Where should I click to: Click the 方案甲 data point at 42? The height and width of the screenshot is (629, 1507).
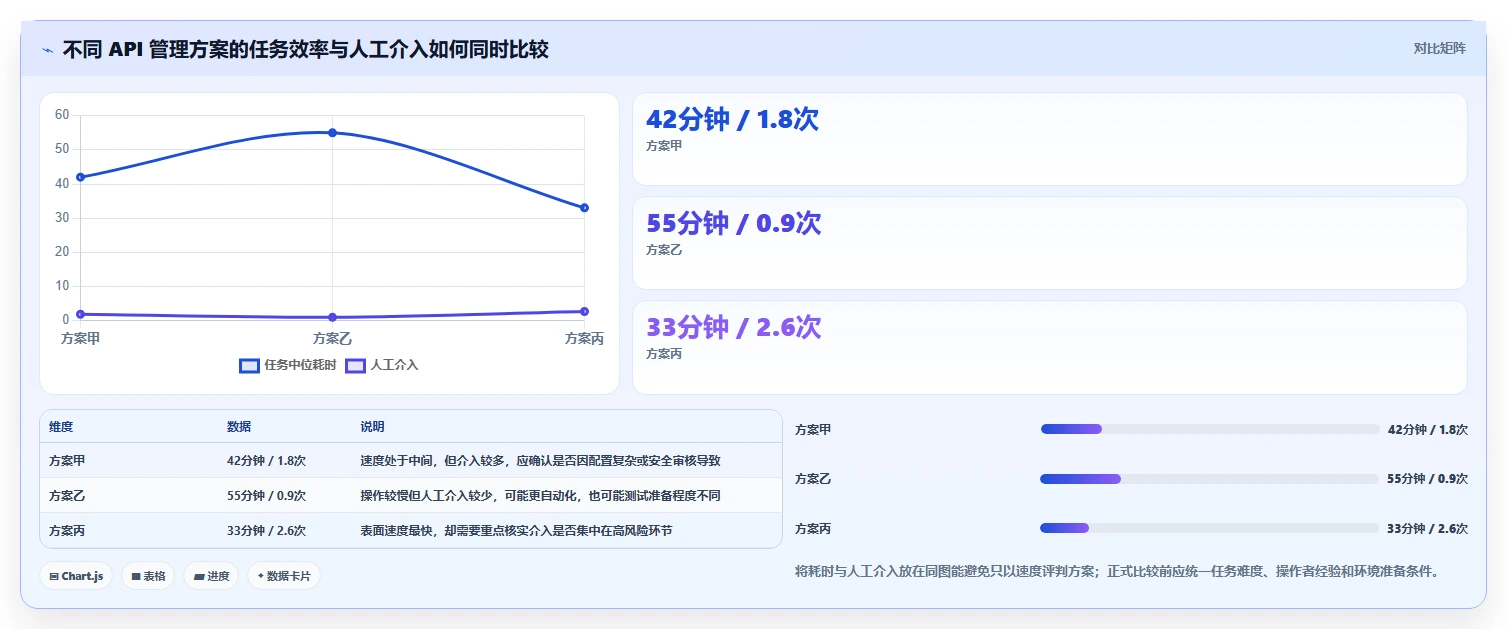tap(80, 177)
